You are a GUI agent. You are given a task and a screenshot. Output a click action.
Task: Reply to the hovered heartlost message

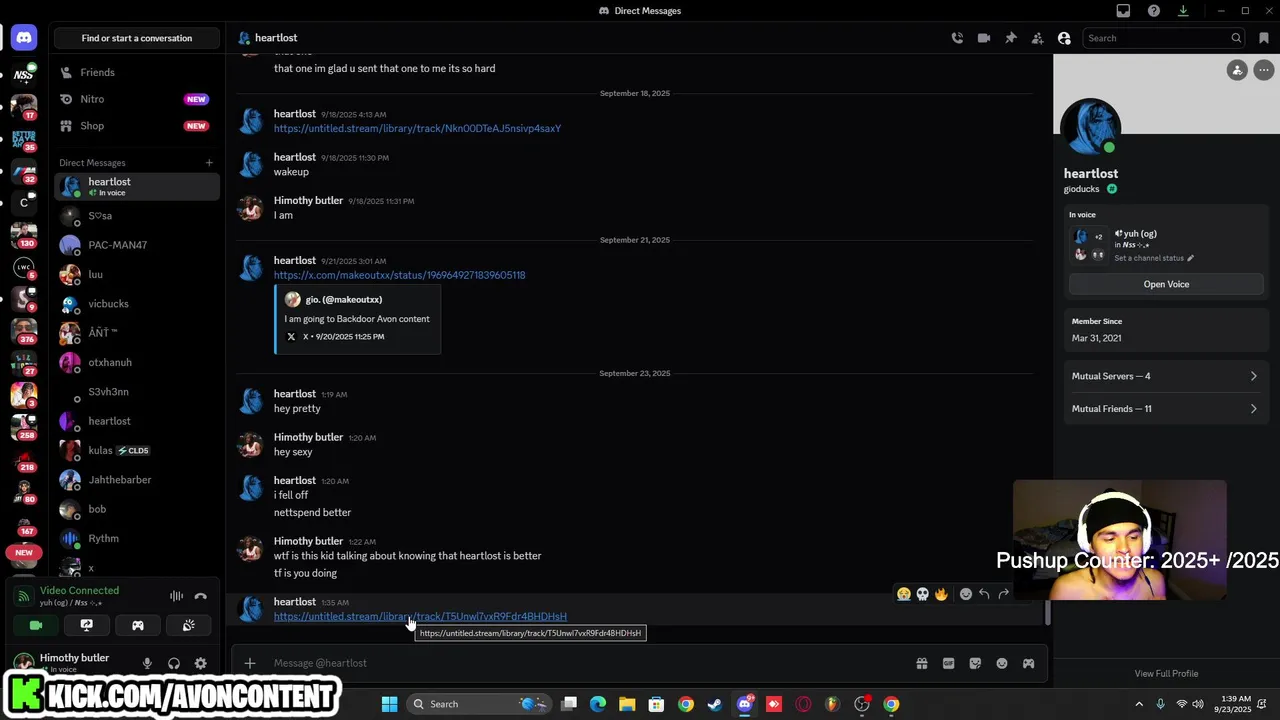click(x=984, y=594)
